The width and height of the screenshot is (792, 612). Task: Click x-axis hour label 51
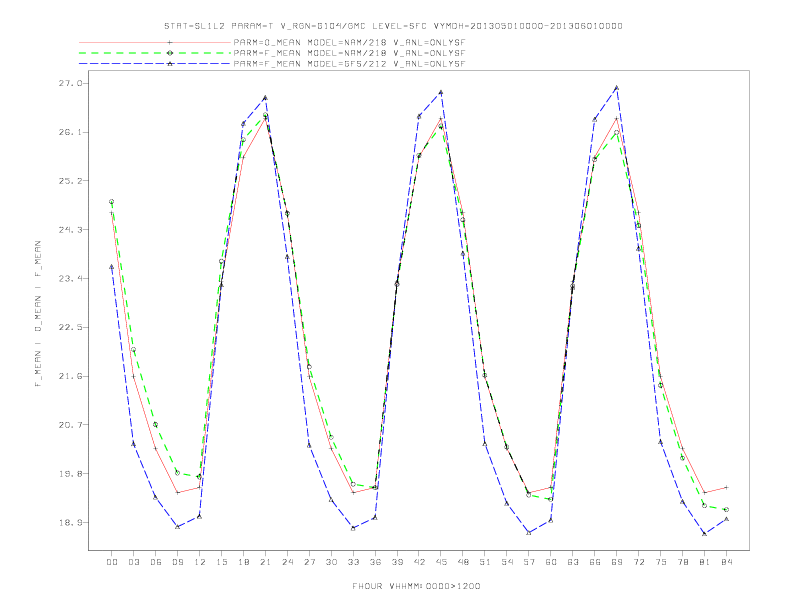[485, 562]
